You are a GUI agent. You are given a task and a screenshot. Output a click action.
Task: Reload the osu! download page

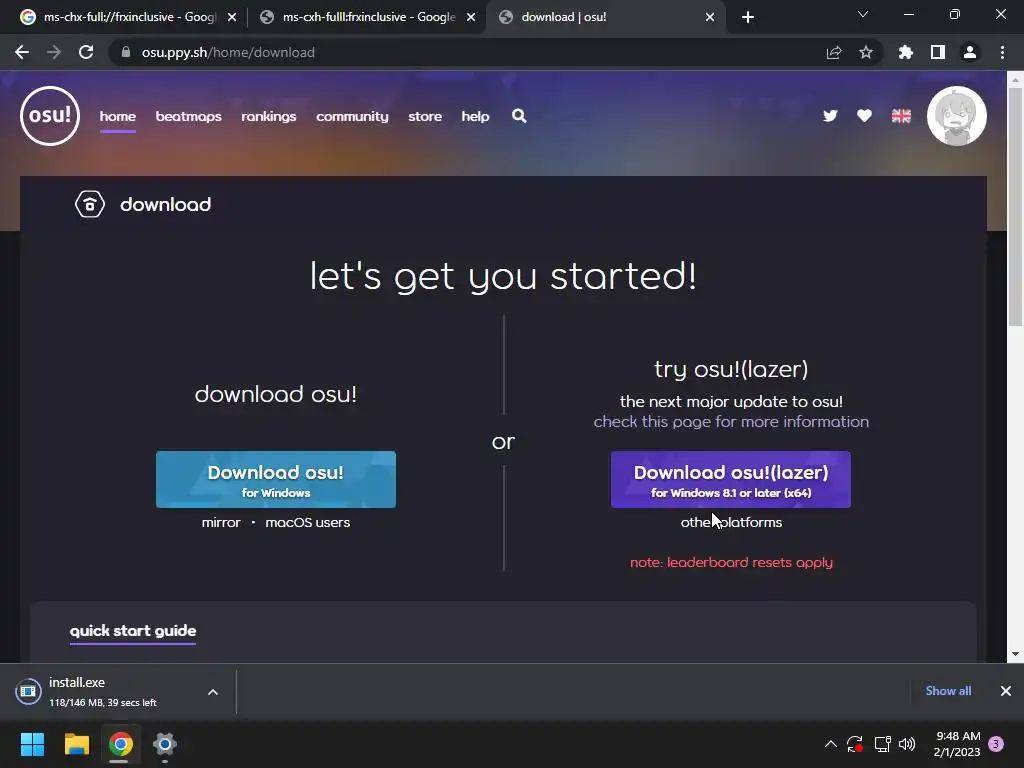[x=86, y=52]
